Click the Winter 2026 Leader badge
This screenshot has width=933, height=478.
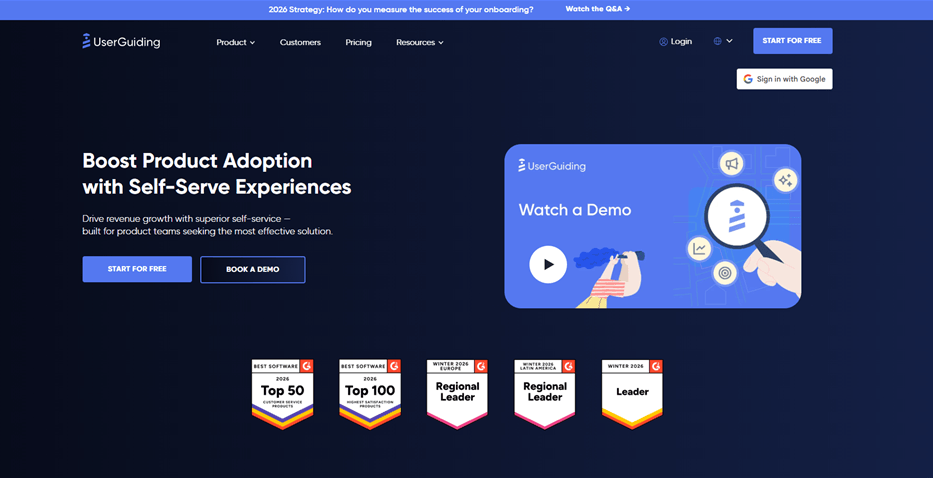point(632,393)
